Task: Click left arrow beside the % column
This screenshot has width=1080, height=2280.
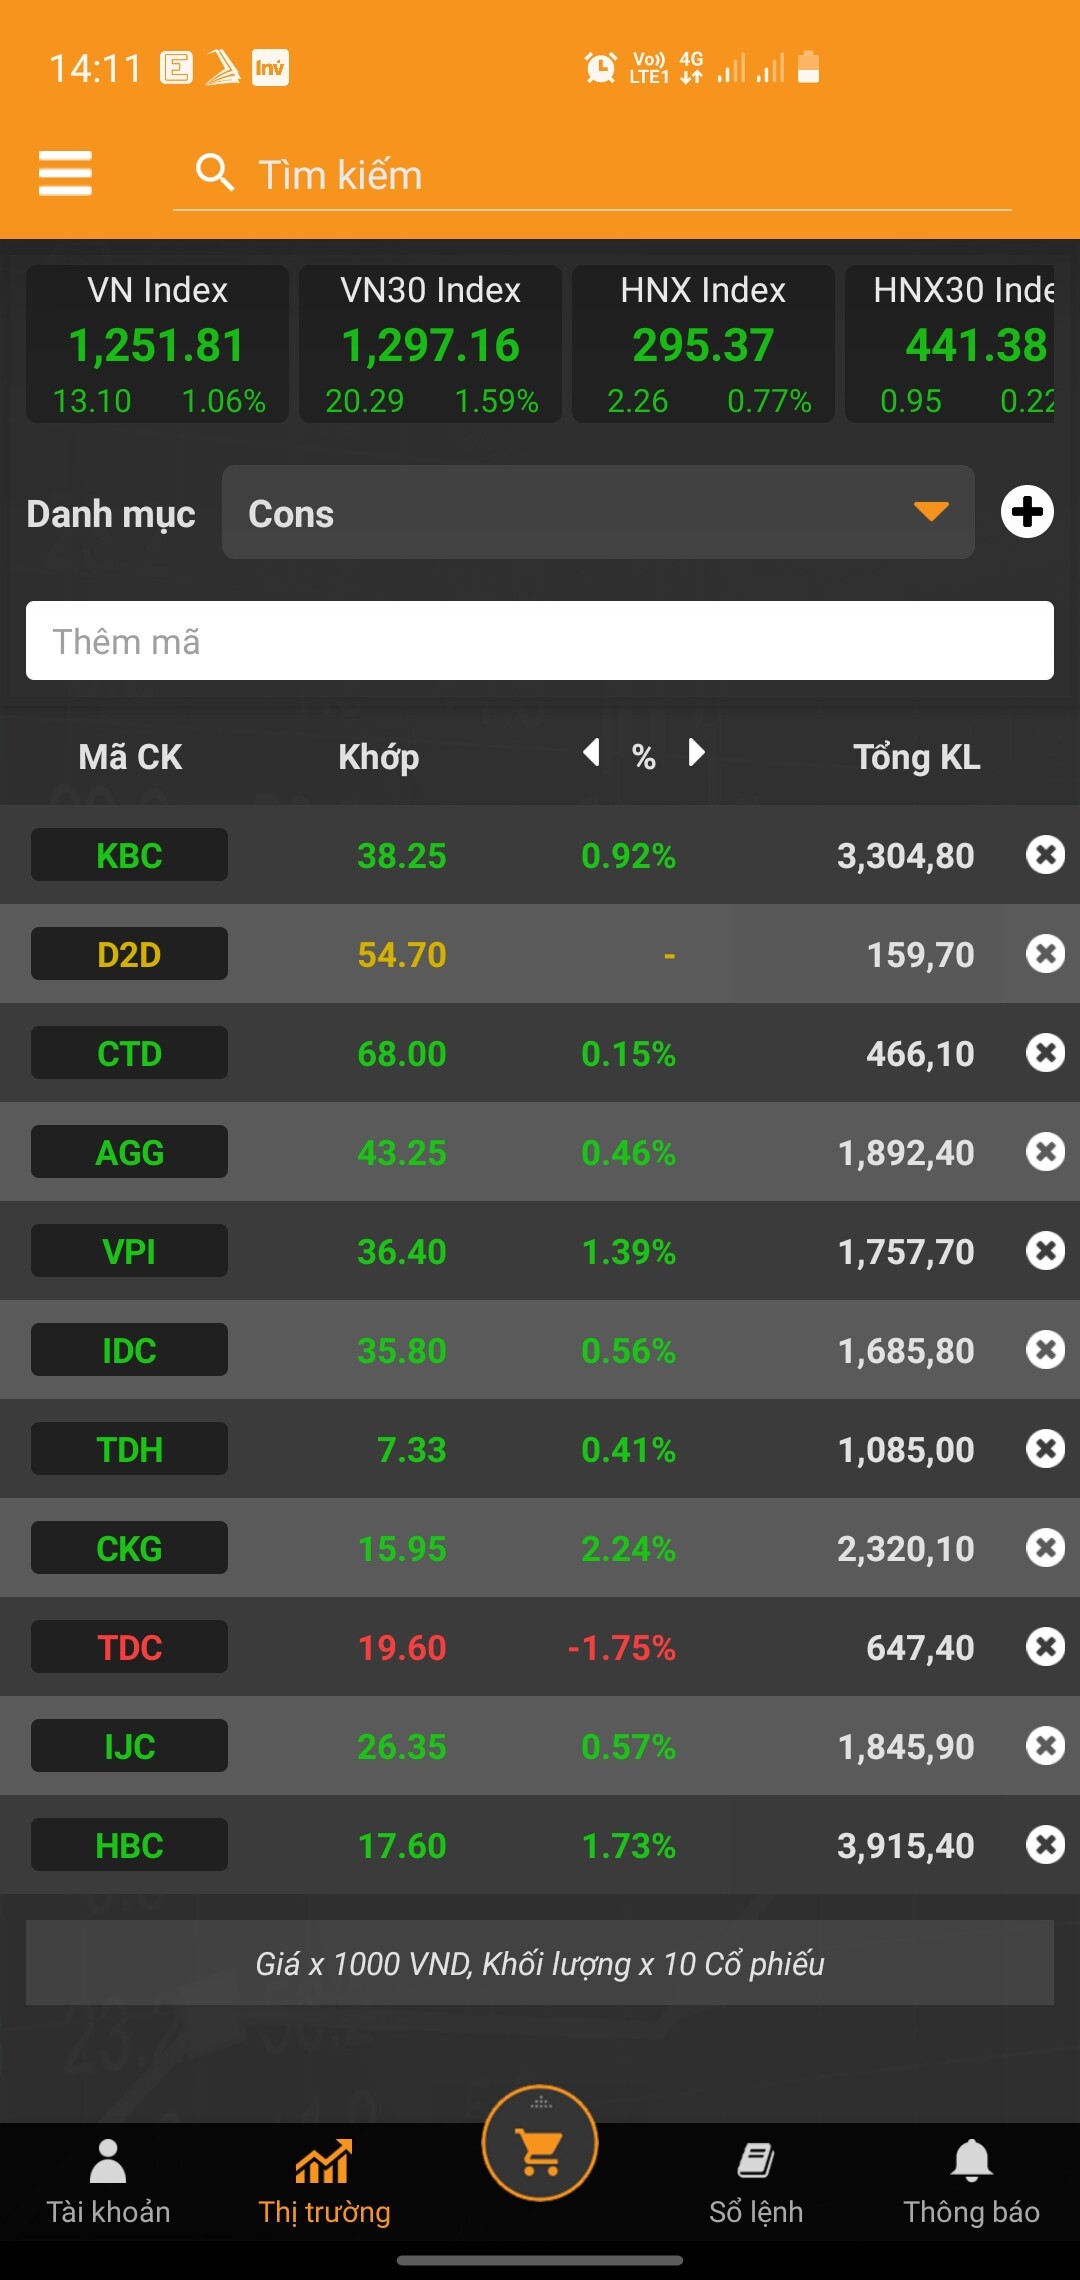Action: coord(592,752)
